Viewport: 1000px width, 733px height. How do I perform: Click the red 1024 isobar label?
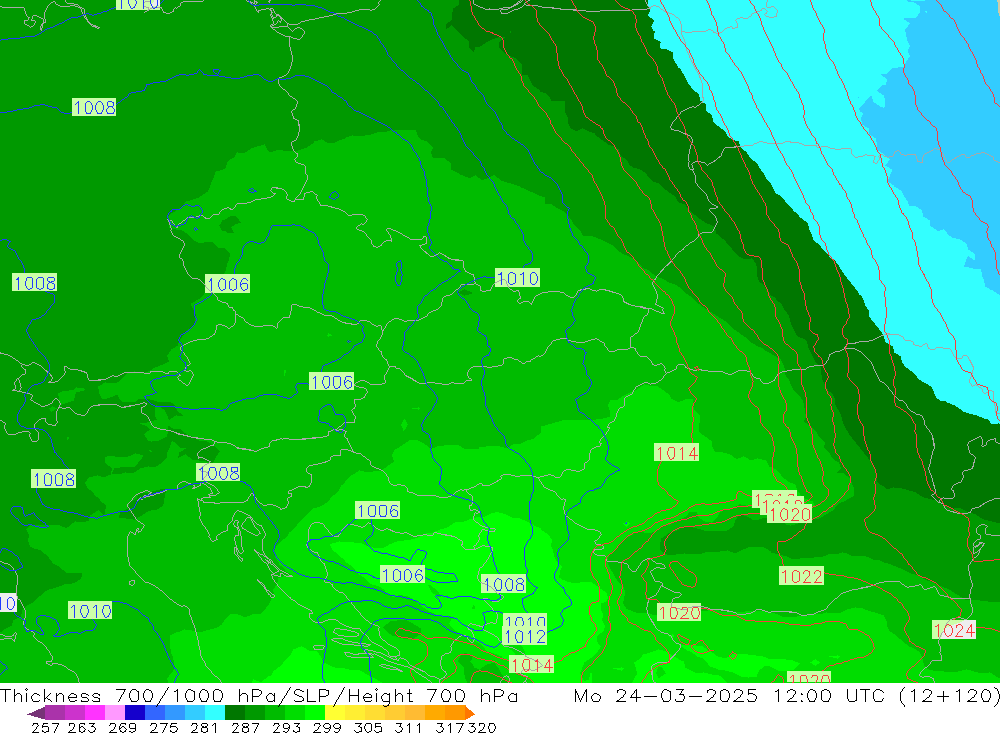click(954, 630)
